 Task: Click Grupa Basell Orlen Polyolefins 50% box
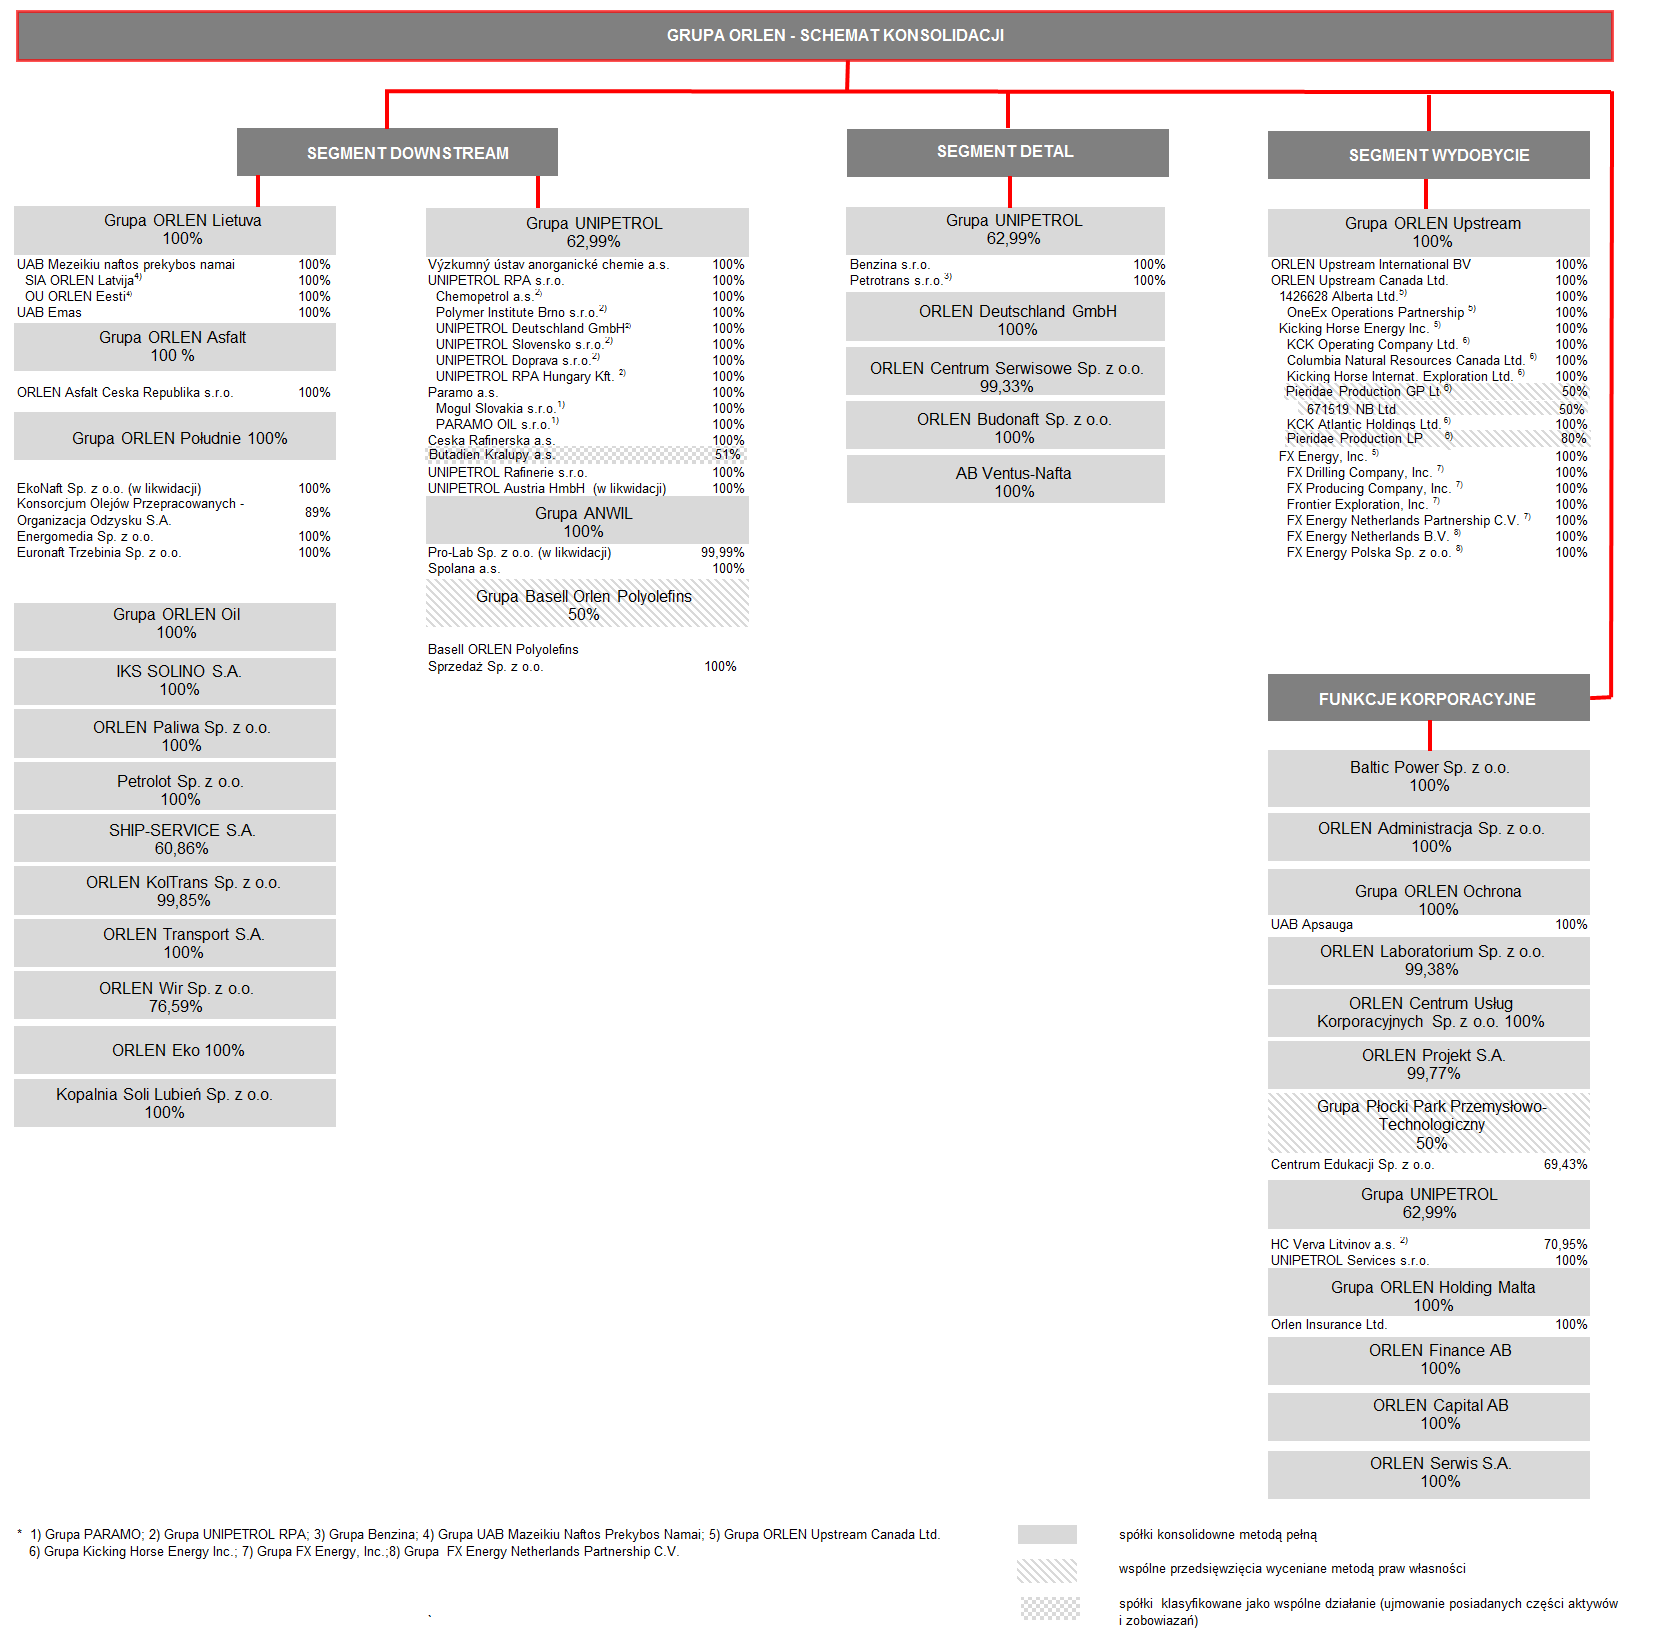(587, 605)
